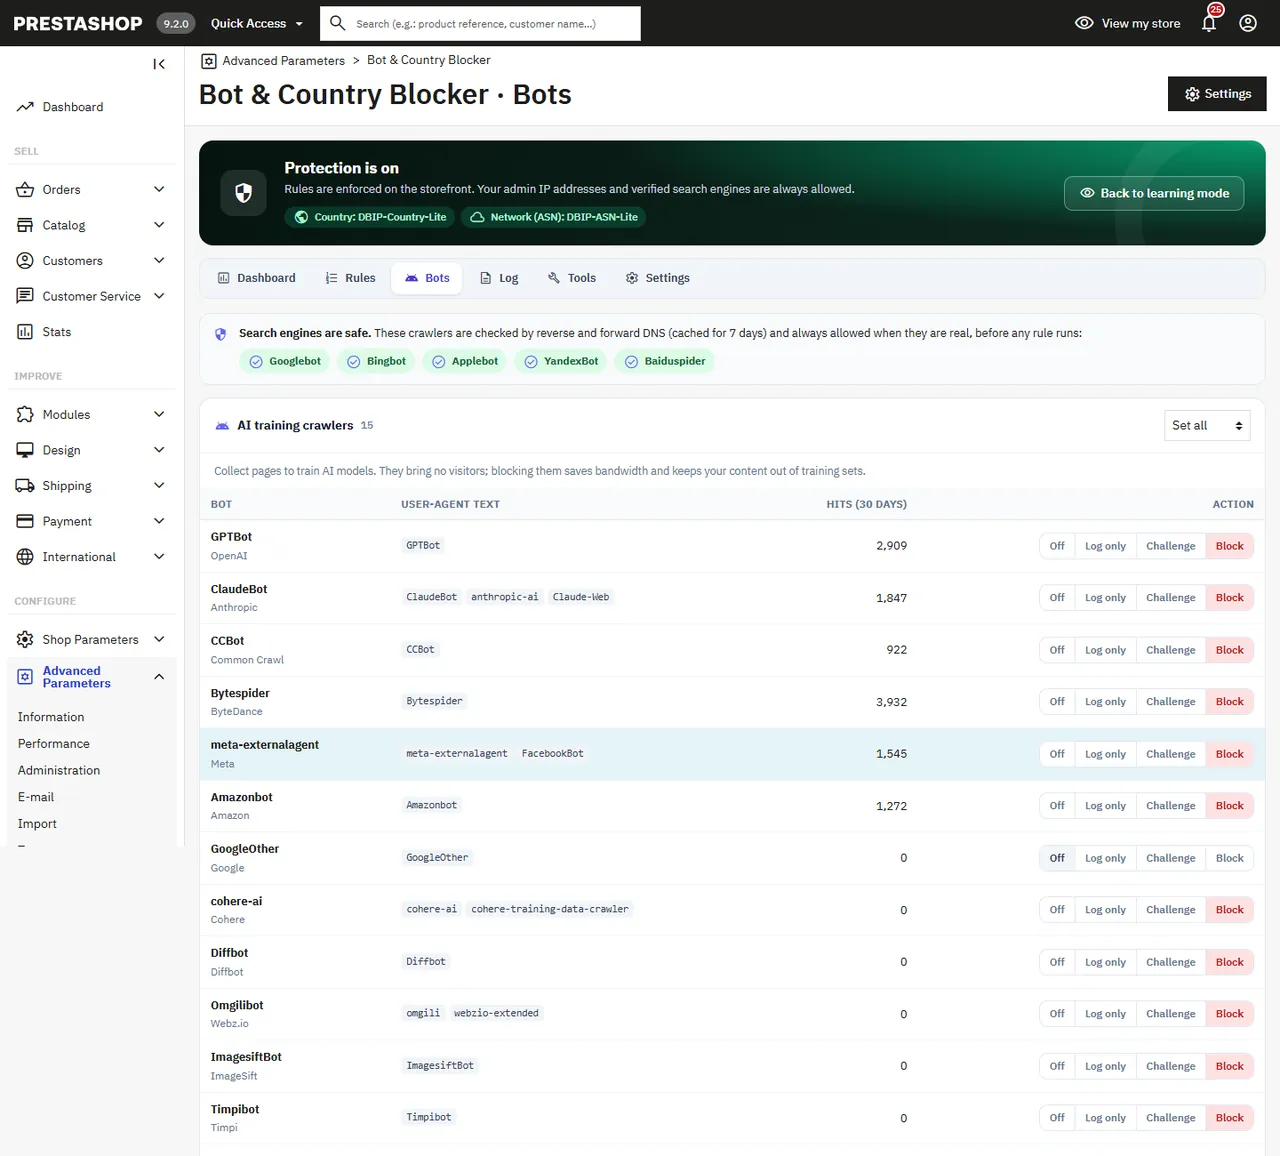Switch to the Log tab
The width and height of the screenshot is (1280, 1156).
(499, 278)
